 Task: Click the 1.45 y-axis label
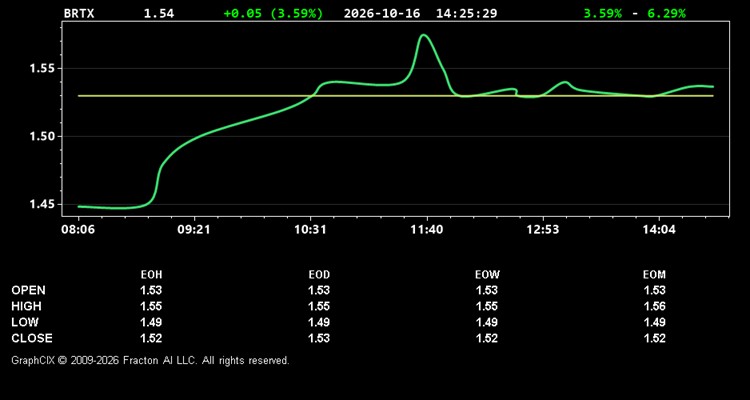(x=43, y=204)
